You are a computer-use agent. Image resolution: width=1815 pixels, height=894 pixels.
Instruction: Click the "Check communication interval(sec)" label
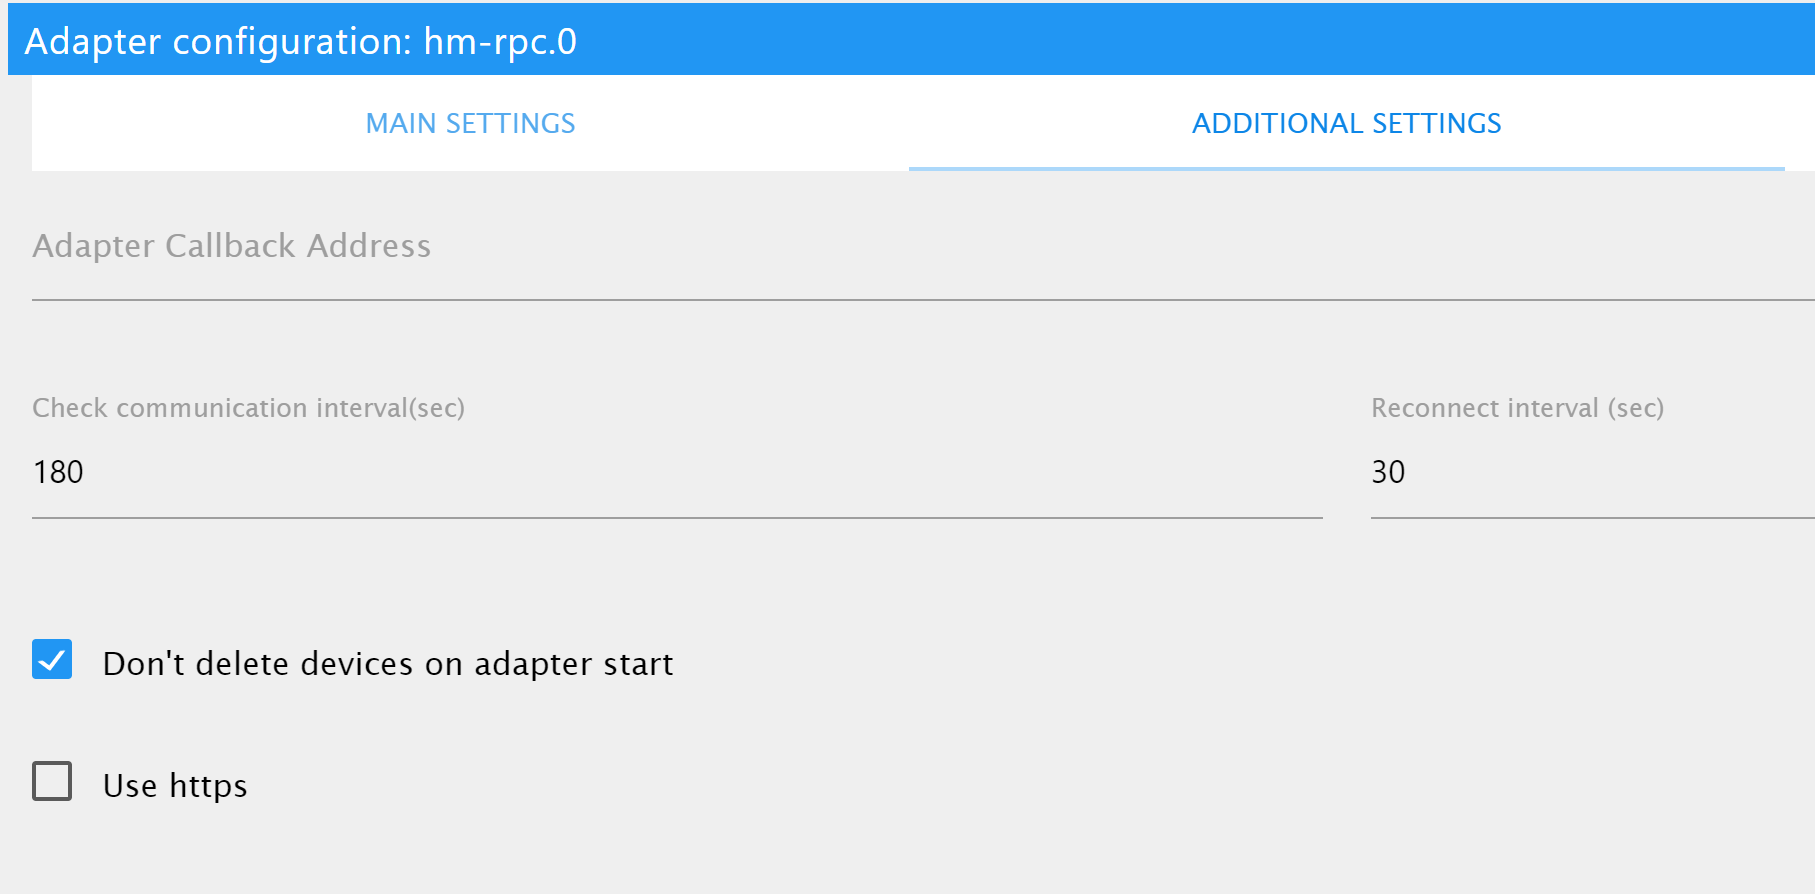pyautogui.click(x=248, y=408)
